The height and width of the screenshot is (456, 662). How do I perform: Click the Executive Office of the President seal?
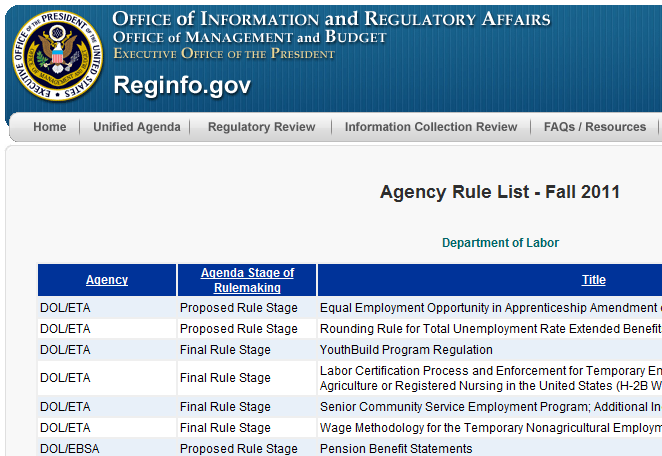(57, 55)
